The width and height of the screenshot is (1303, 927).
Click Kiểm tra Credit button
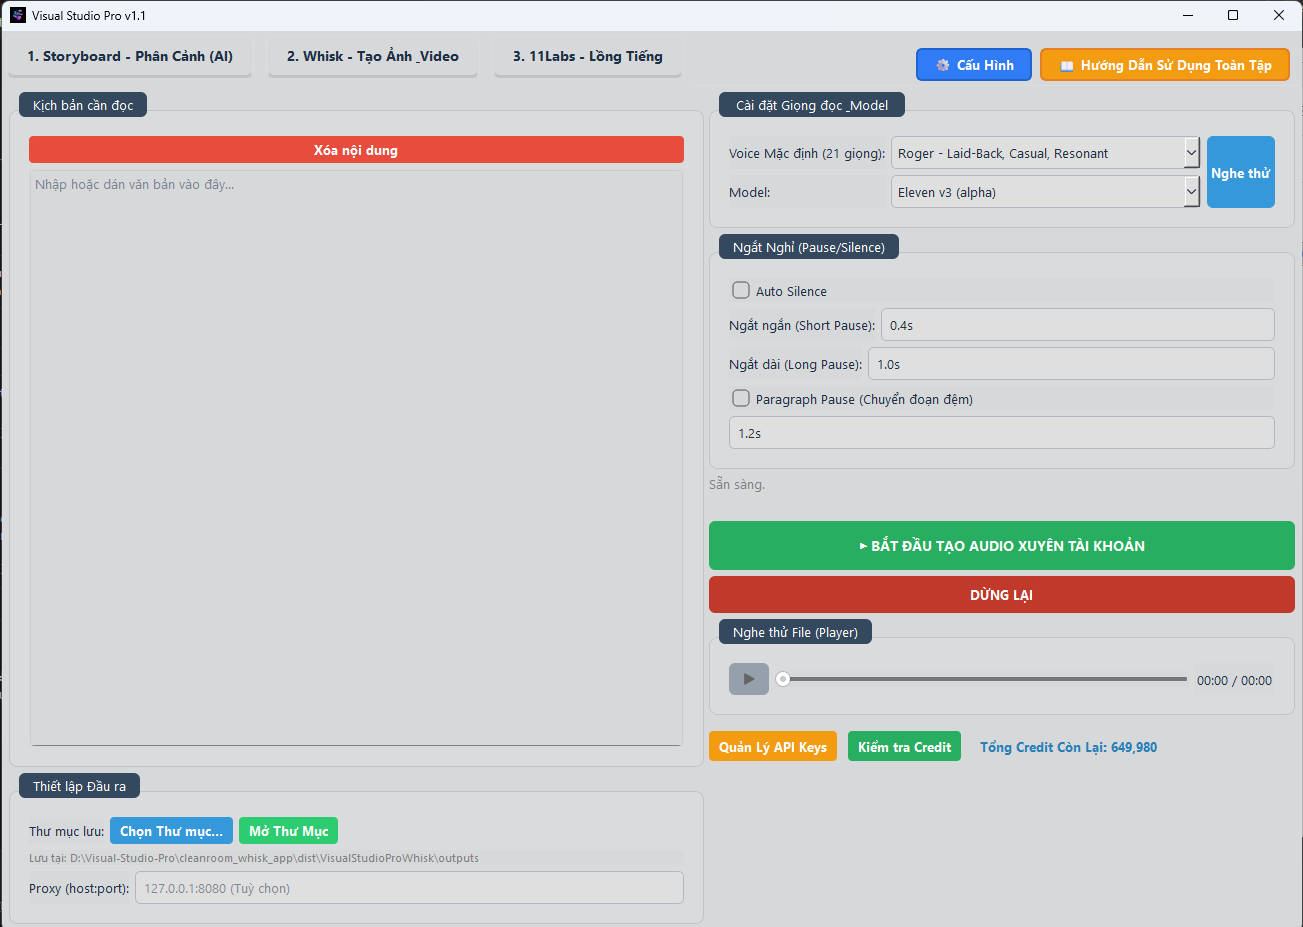(x=904, y=747)
